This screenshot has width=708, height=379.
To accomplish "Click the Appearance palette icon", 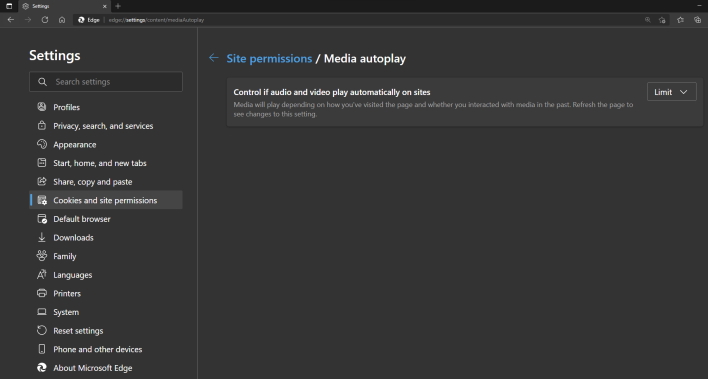I will coord(42,144).
